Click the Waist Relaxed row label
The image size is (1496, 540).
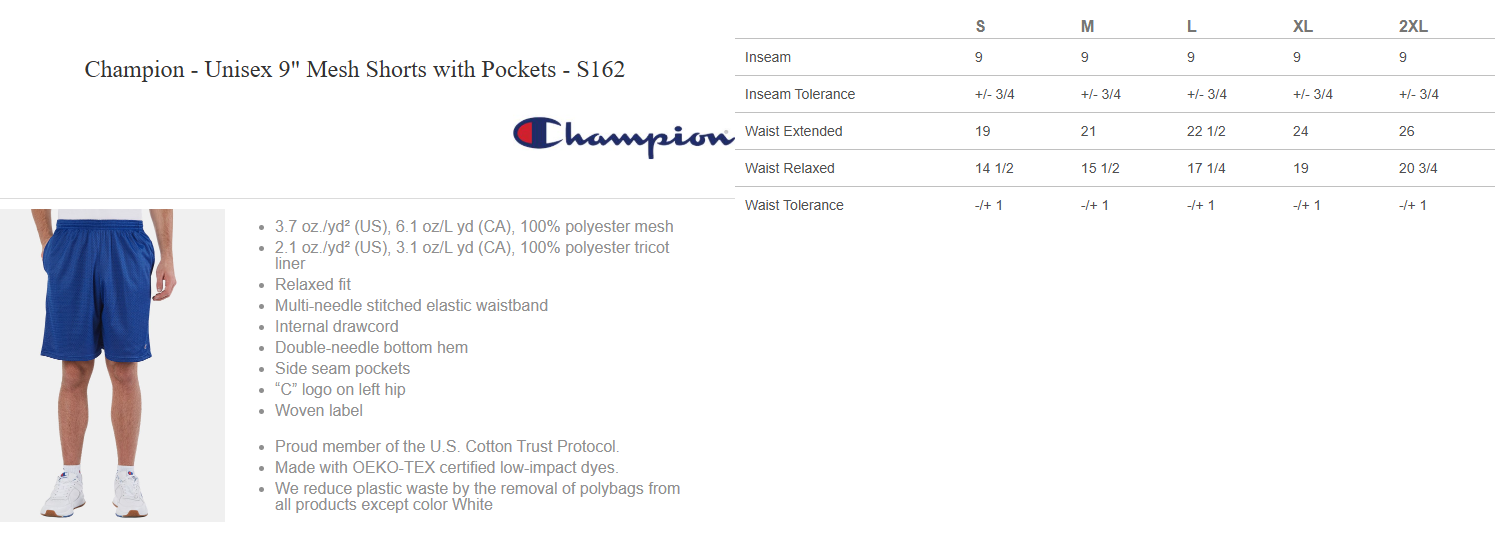click(790, 169)
